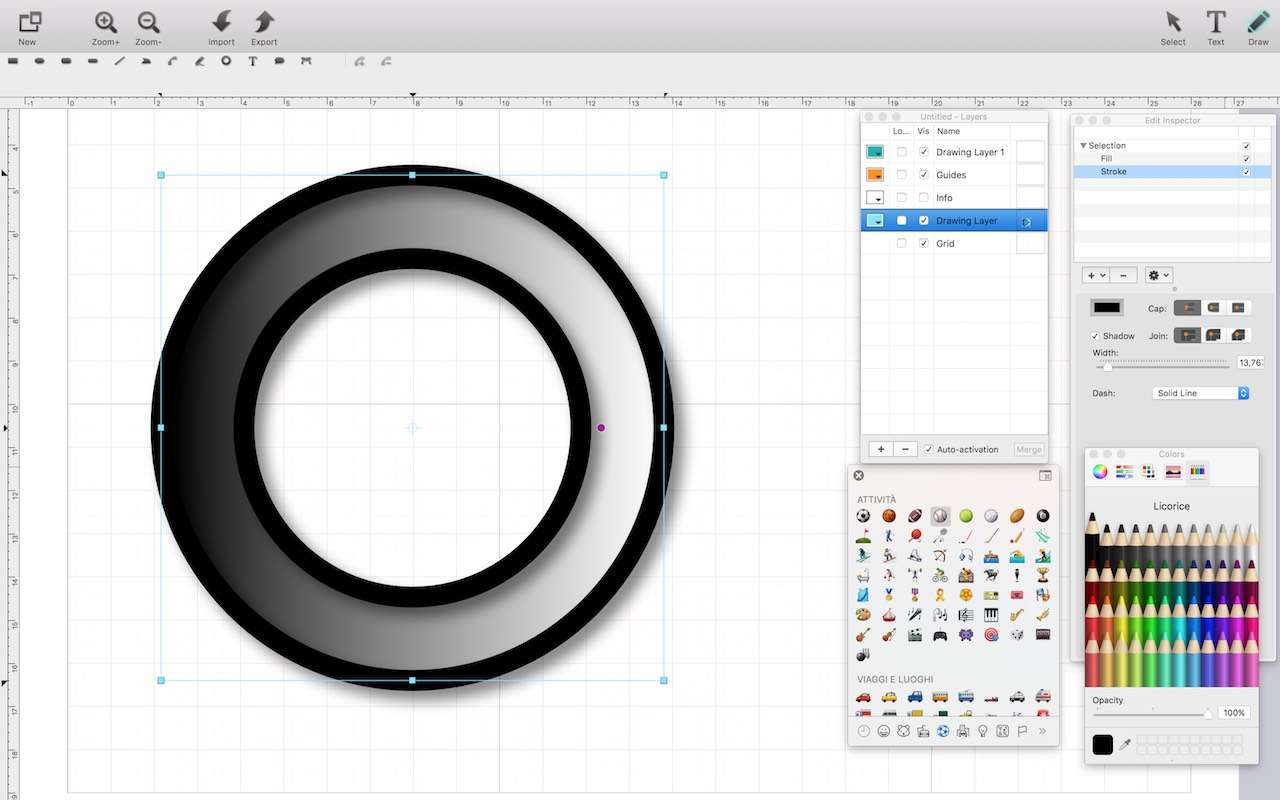Viewport: 1280px width, 800px height.
Task: Choose the straight line drawing tool
Action: point(120,61)
